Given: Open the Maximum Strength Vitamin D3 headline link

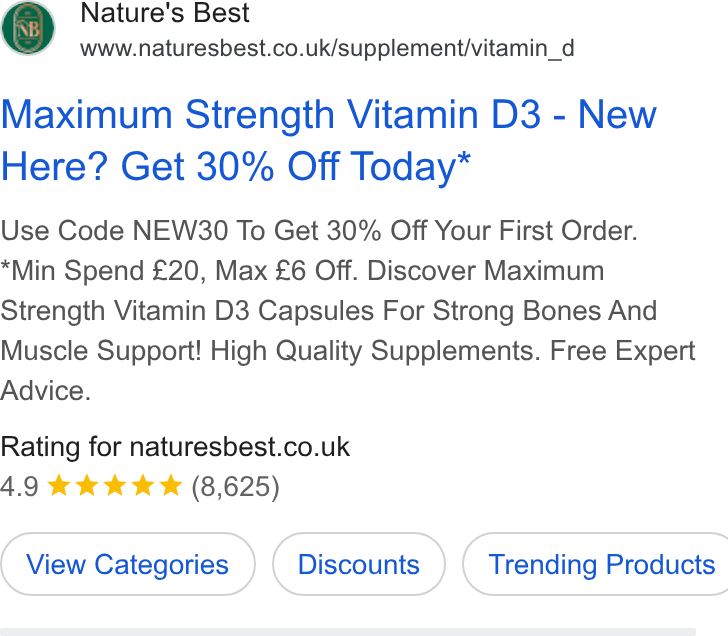Looking at the screenshot, I should click(x=329, y=141).
